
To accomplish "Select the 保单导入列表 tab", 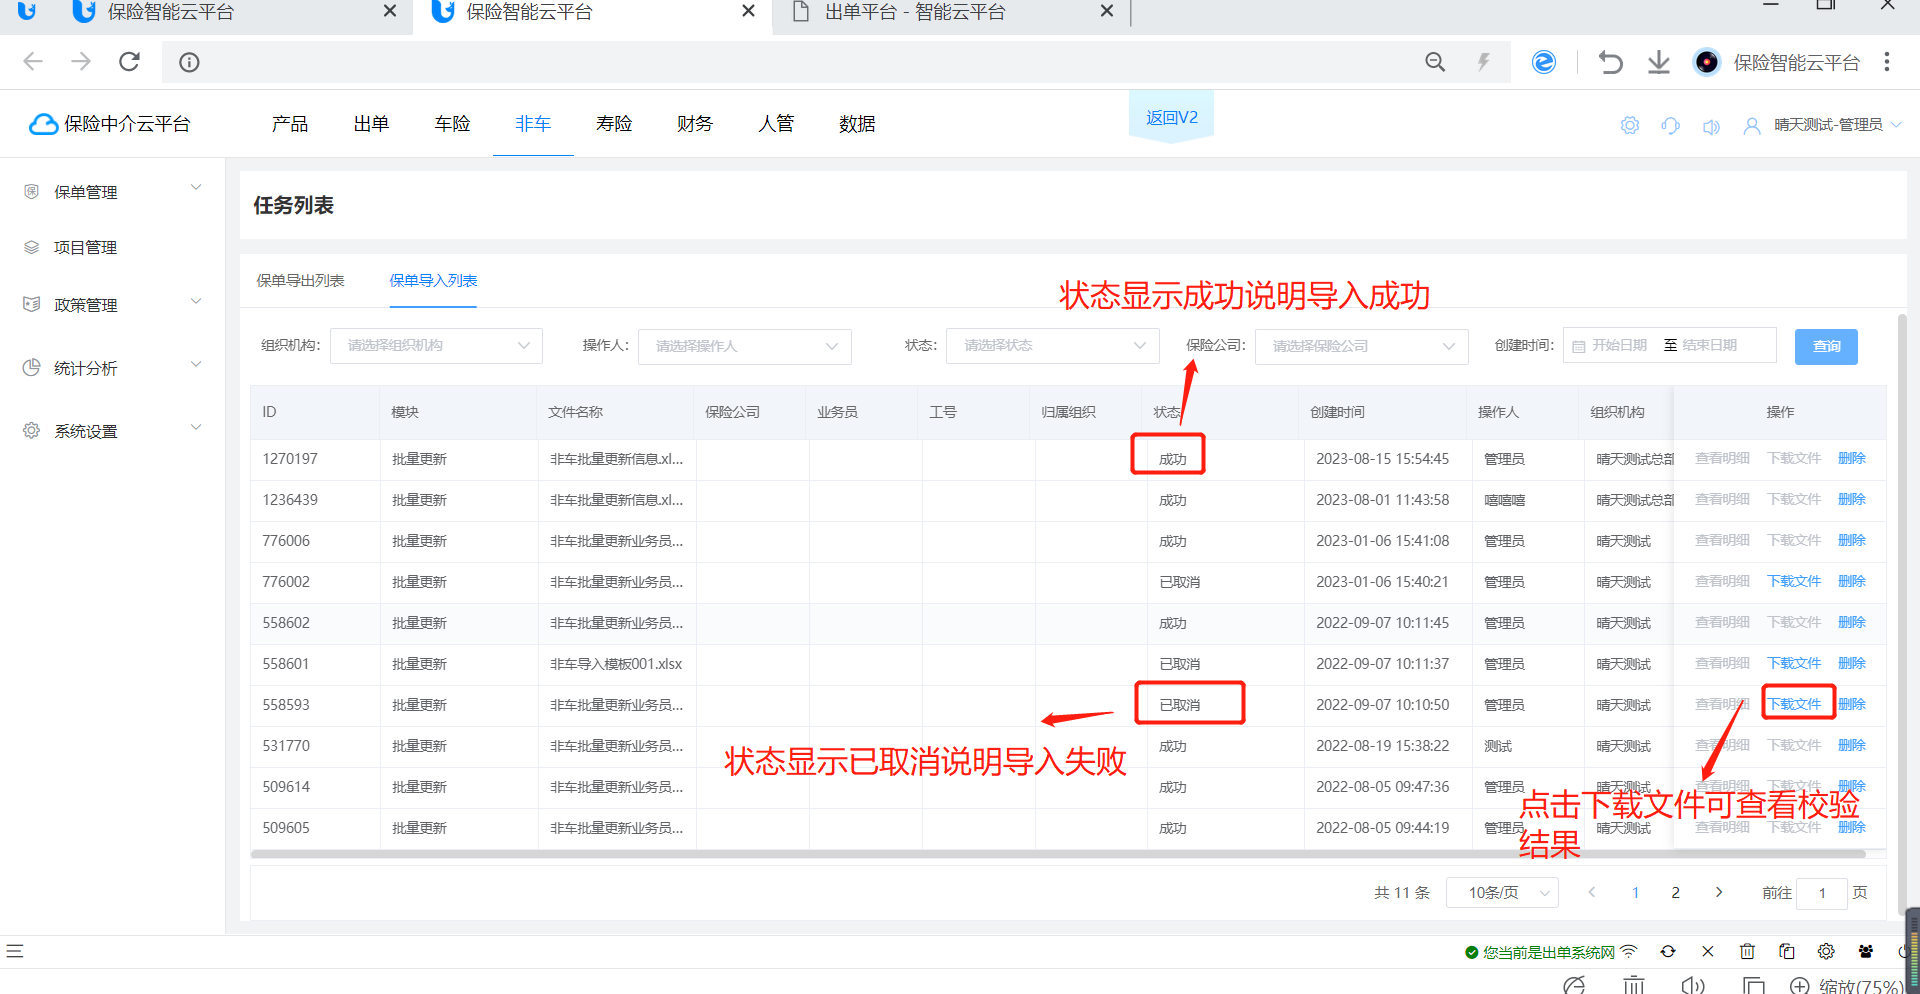I will point(433,281).
